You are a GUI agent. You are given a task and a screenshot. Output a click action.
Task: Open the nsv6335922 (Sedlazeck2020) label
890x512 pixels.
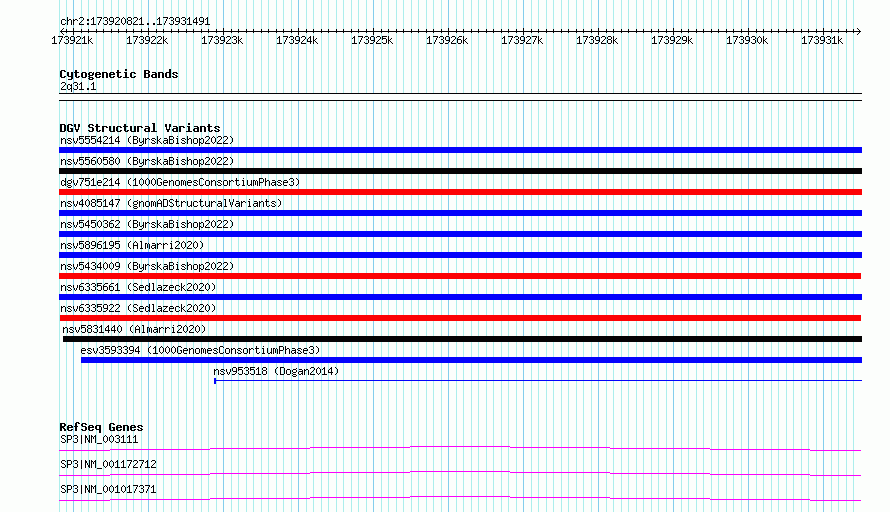coord(138,308)
